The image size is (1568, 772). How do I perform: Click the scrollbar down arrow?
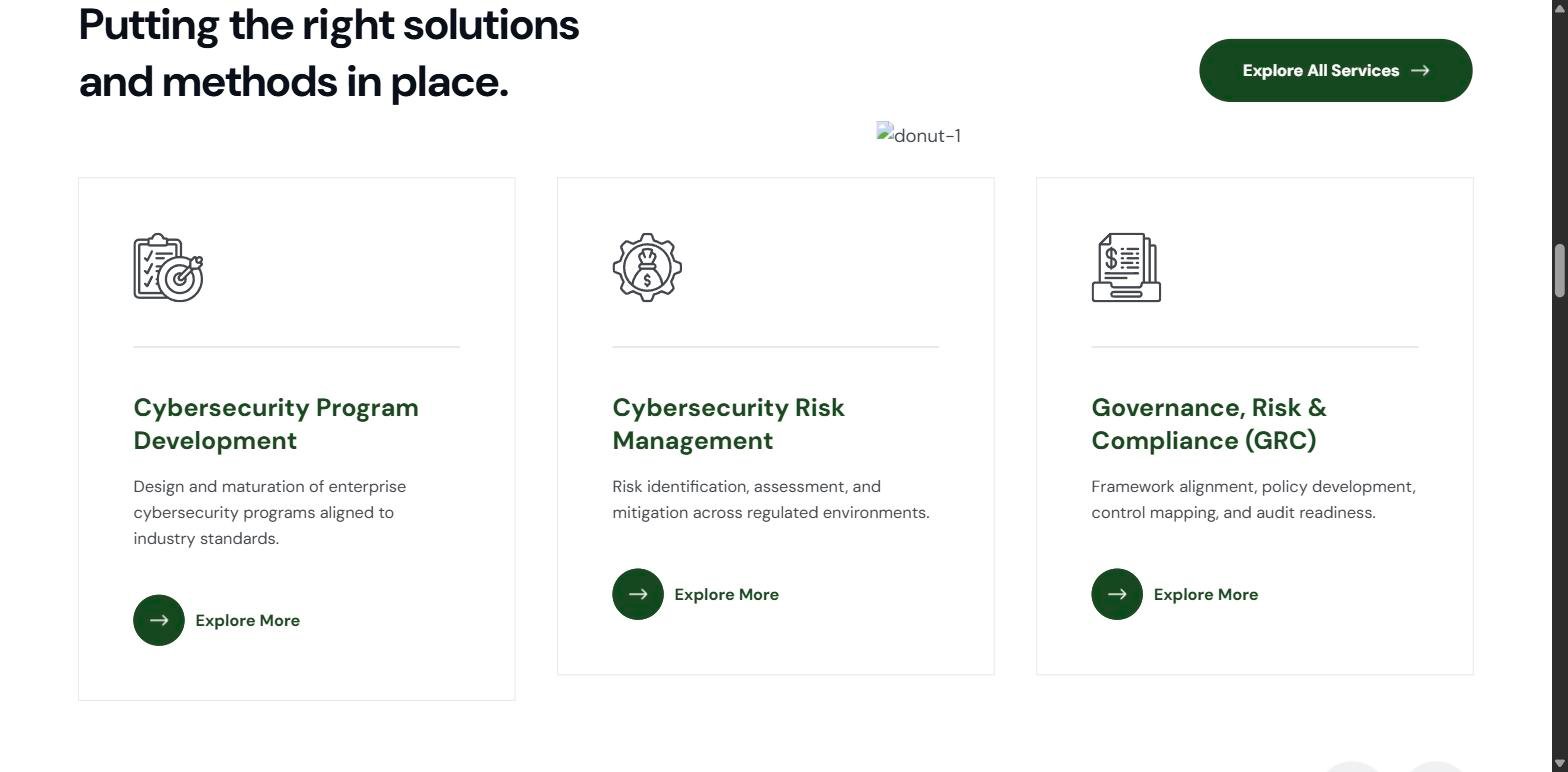[1559, 764]
